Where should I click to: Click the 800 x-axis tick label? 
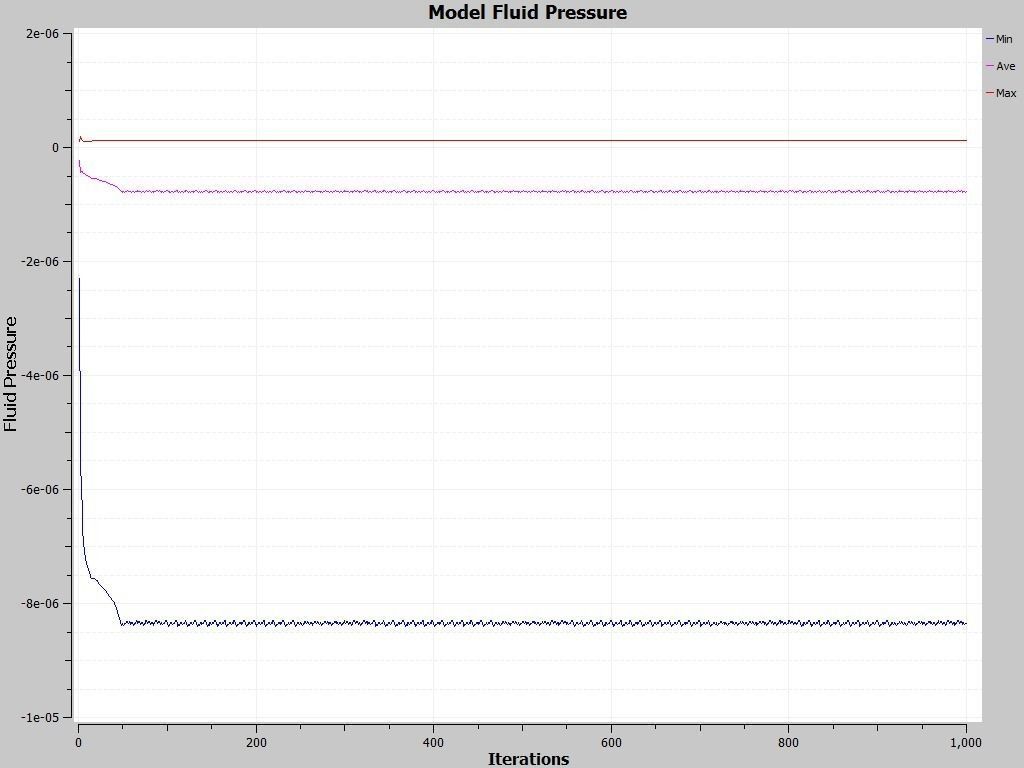point(788,743)
